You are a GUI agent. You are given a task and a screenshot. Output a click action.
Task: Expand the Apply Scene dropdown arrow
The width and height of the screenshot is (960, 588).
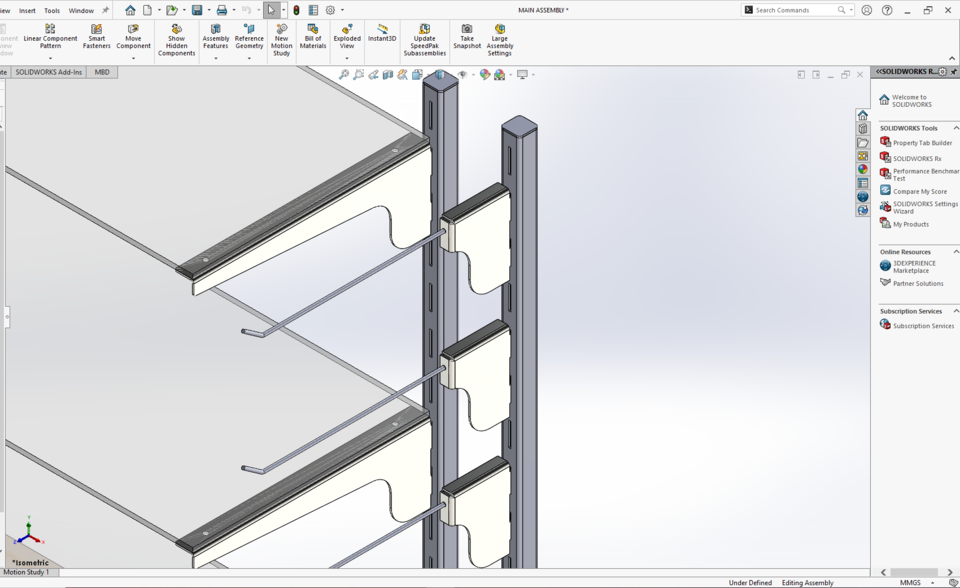(510, 74)
